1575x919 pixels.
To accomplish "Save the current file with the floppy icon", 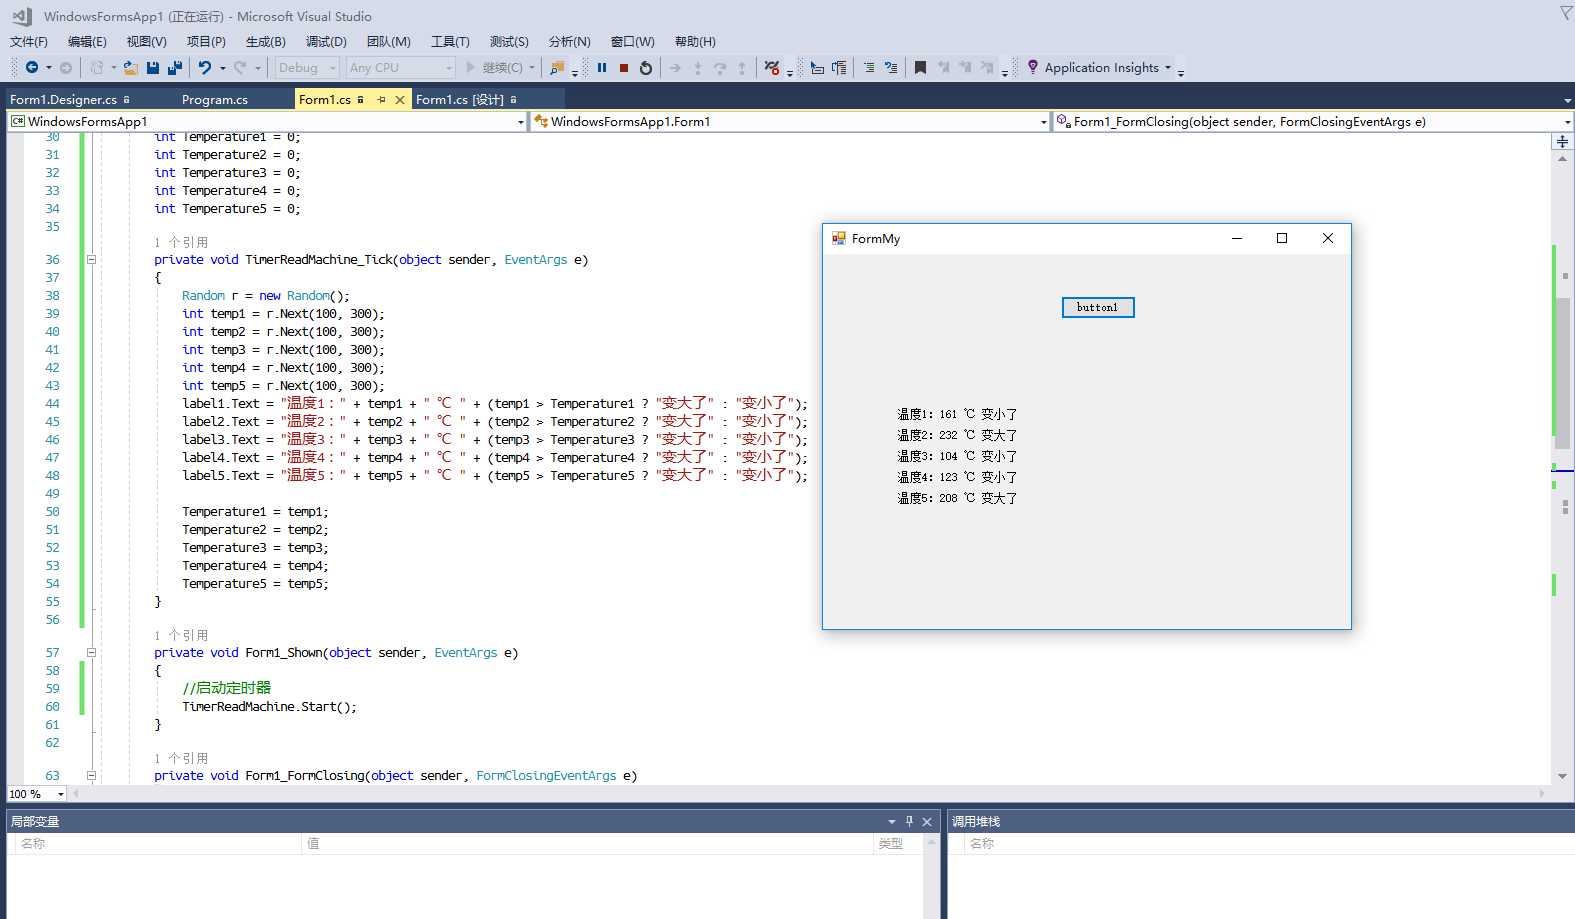I will [153, 68].
